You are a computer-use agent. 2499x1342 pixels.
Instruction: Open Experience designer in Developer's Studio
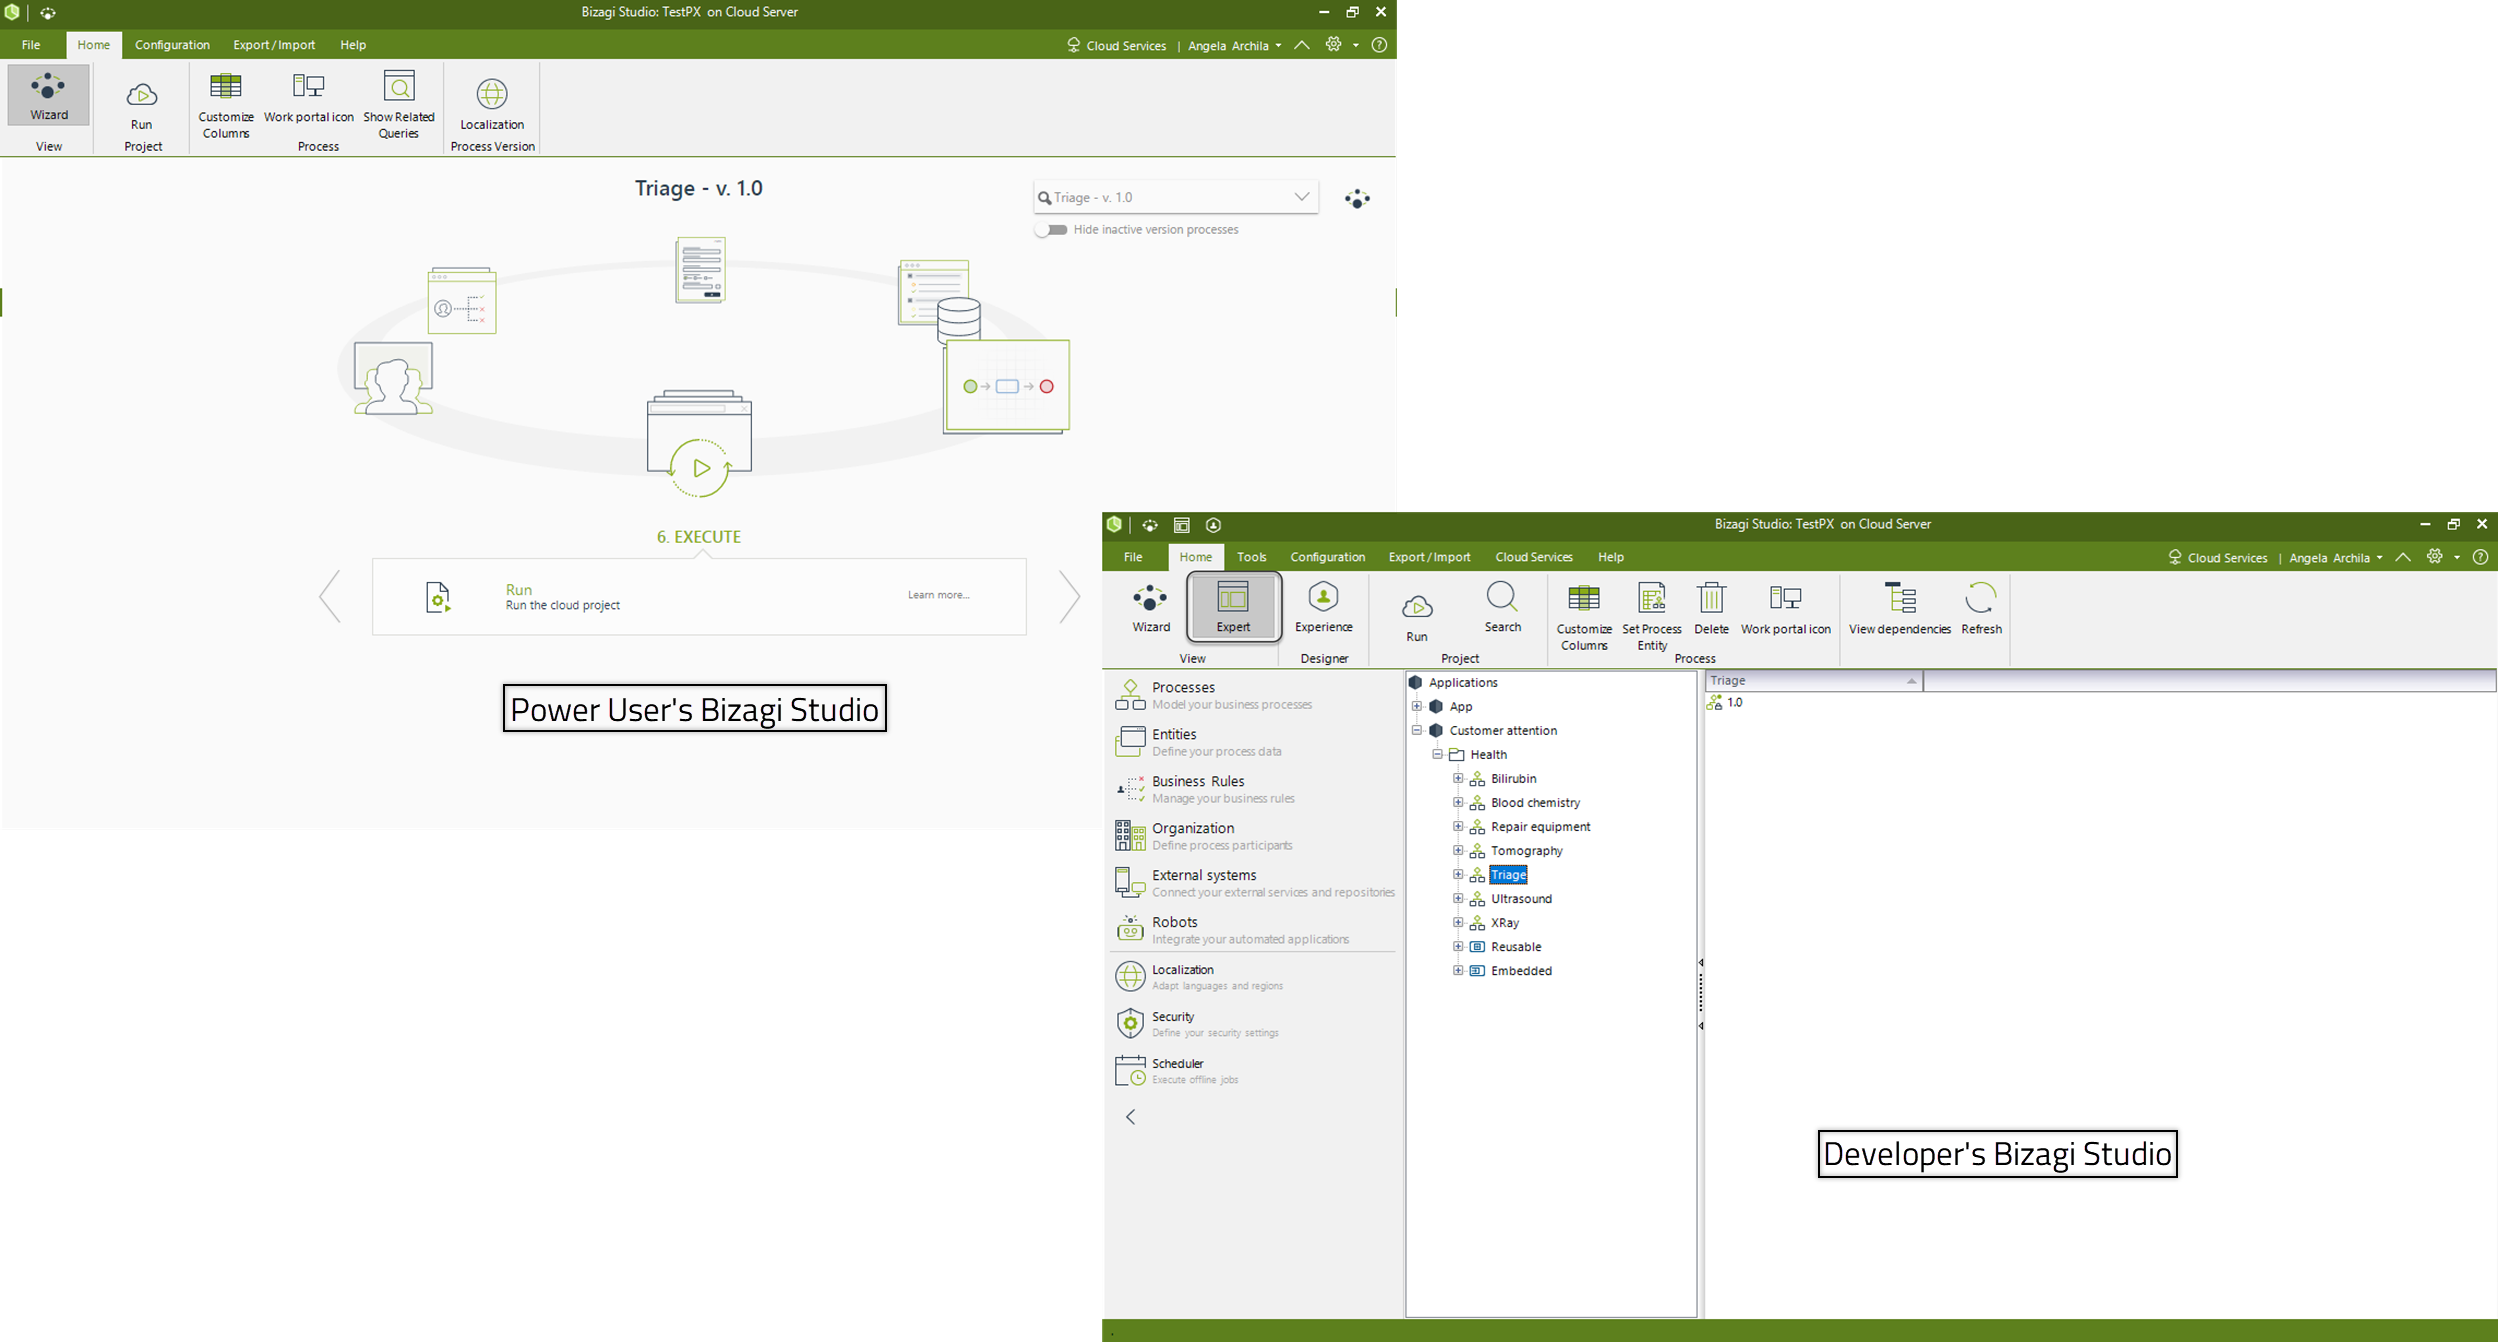tap(1324, 607)
